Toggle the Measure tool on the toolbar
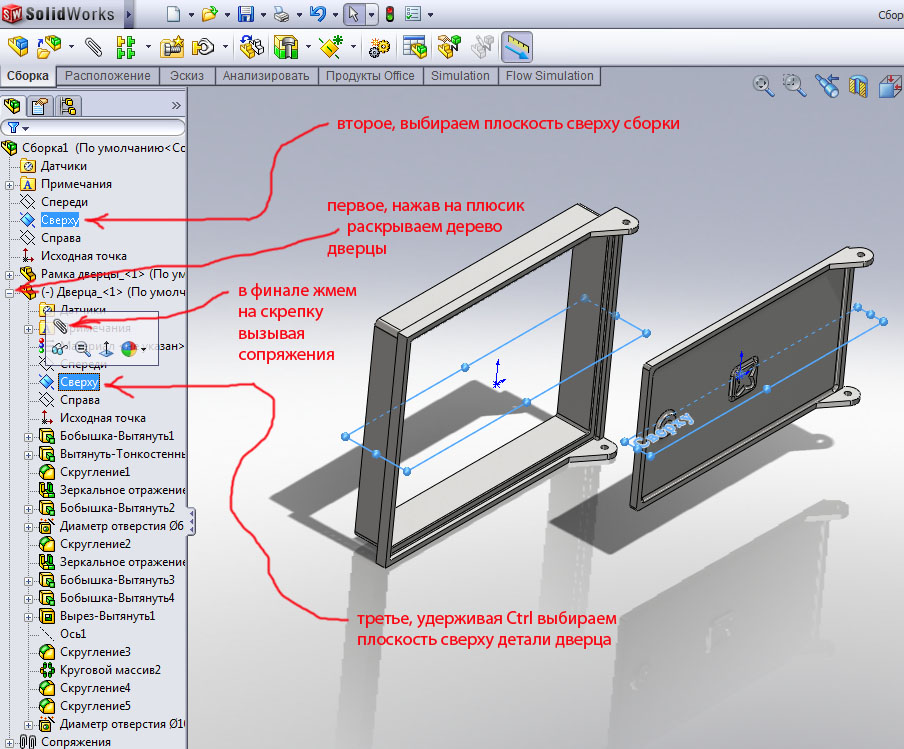This screenshot has width=904, height=749. click(x=517, y=46)
